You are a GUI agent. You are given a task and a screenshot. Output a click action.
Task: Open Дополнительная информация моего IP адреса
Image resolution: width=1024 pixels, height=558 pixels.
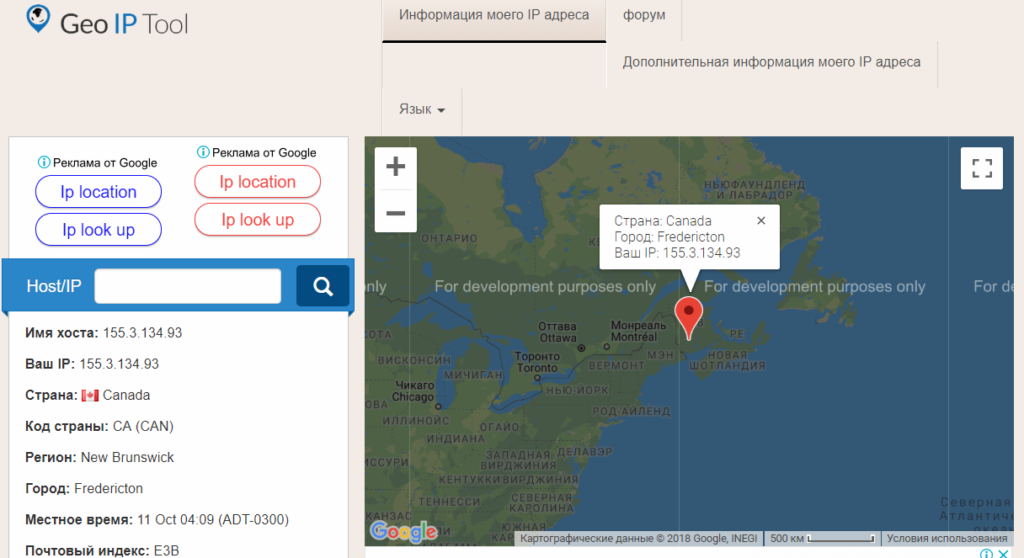pyautogui.click(x=771, y=62)
